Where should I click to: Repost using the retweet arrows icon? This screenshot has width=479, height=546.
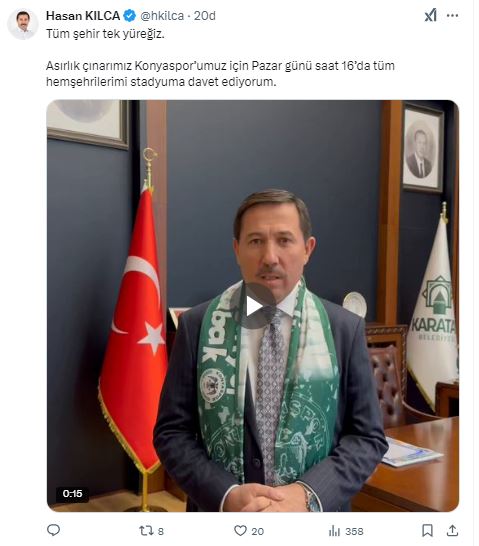[x=146, y=531]
